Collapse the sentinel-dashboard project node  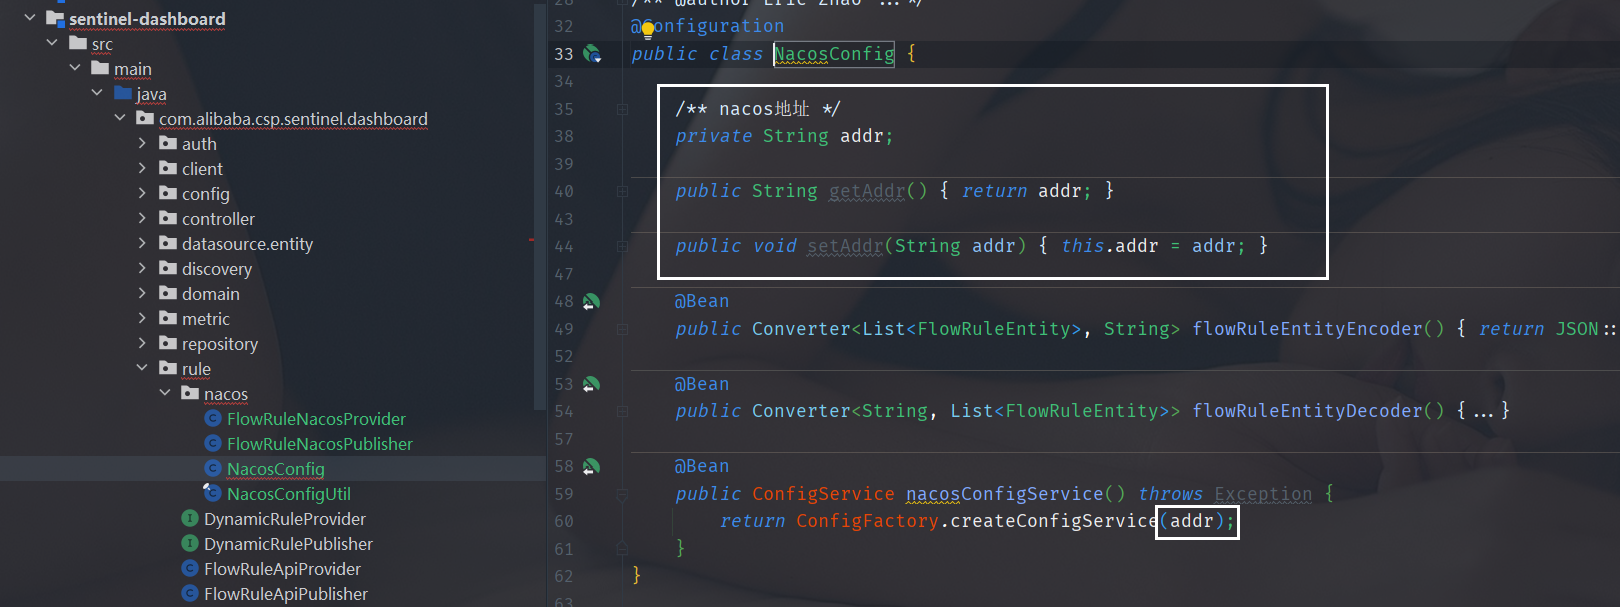coord(30,18)
